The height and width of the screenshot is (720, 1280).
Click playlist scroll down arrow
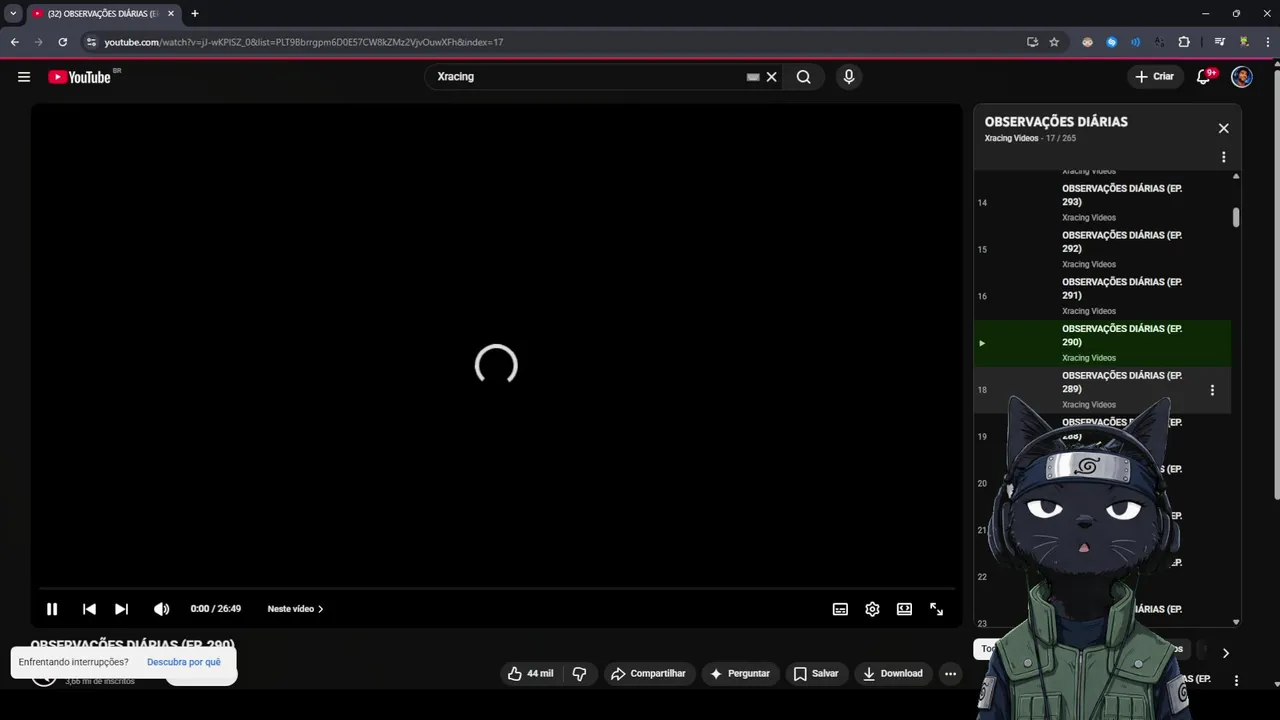point(1236,622)
